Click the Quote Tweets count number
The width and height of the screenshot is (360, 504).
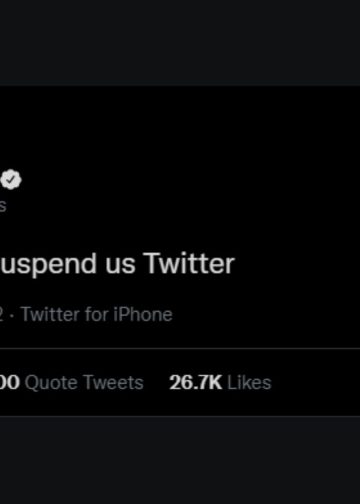[10, 382]
